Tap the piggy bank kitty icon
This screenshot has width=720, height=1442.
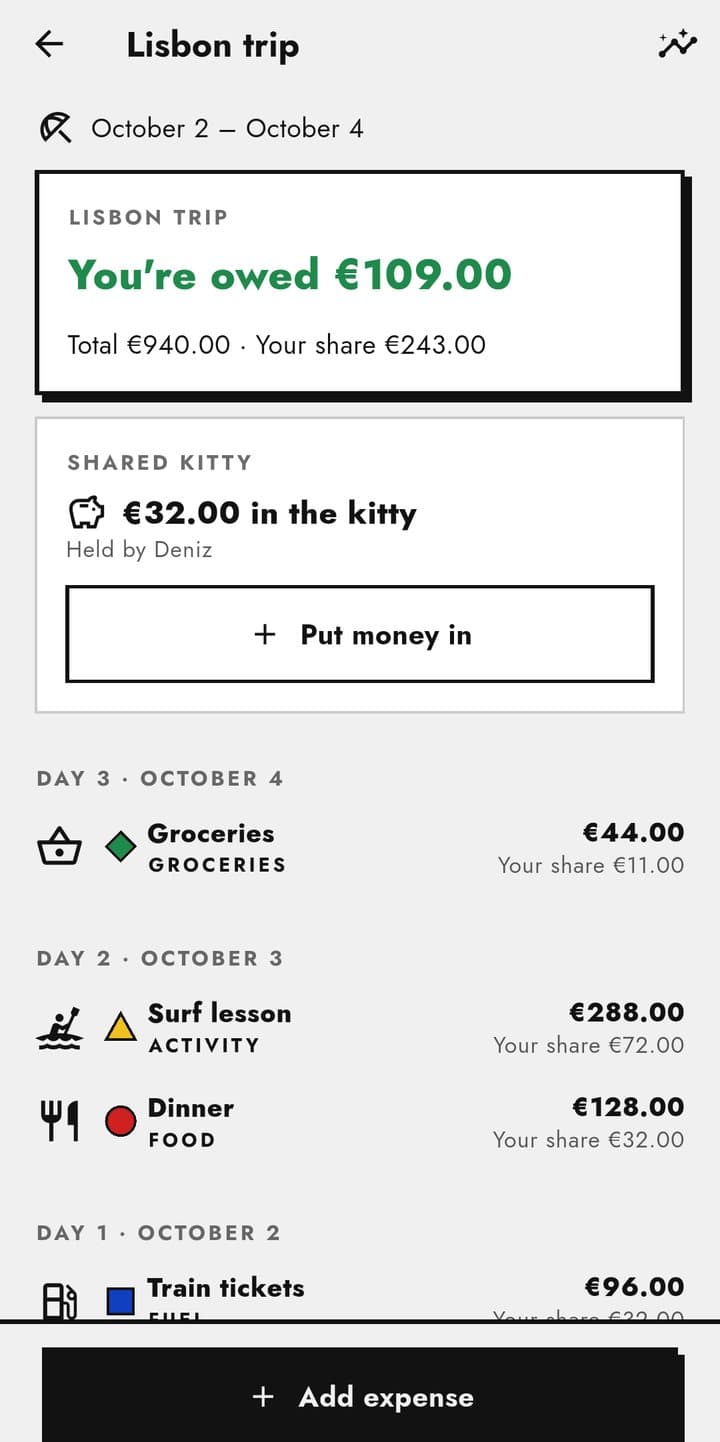click(86, 513)
